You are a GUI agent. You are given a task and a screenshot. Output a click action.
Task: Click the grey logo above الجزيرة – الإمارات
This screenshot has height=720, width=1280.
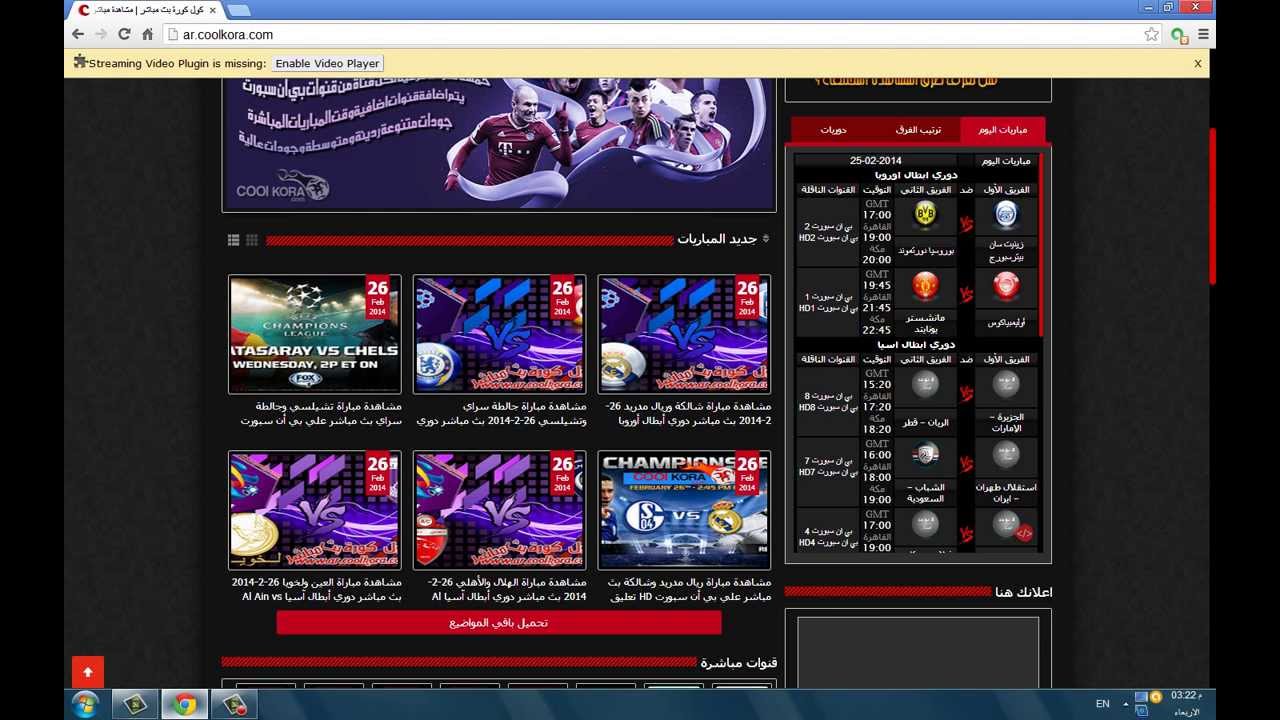point(1006,383)
